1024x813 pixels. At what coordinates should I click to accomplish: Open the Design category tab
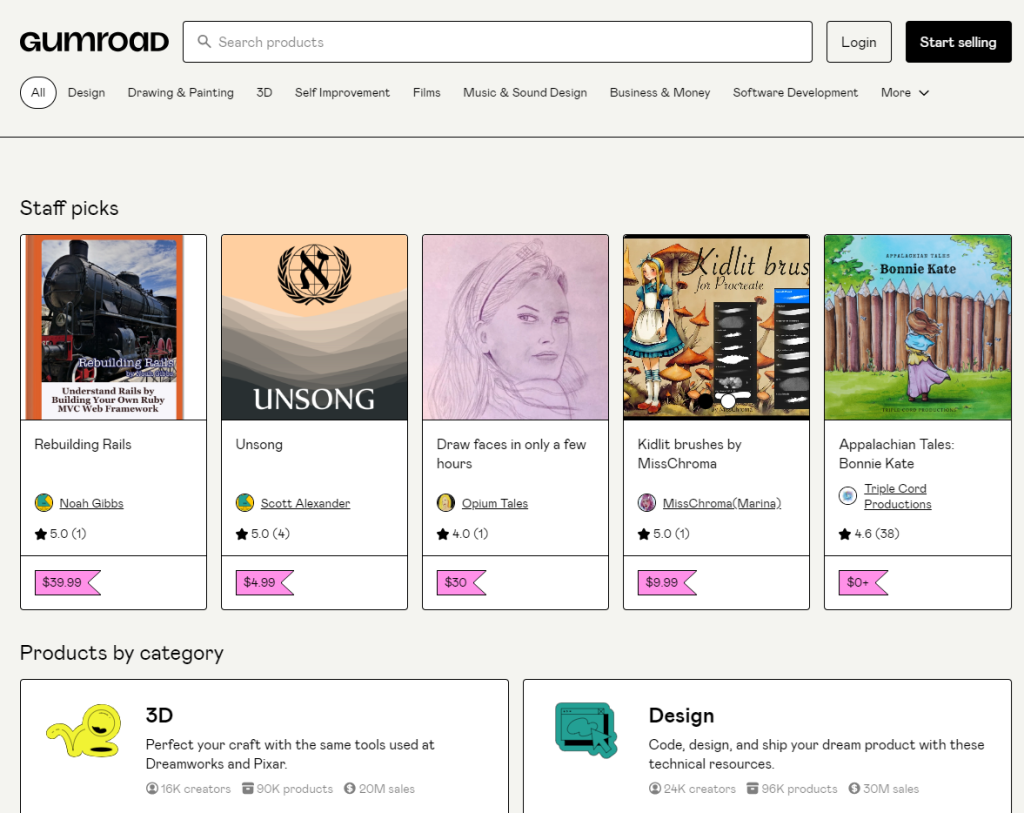[86, 93]
